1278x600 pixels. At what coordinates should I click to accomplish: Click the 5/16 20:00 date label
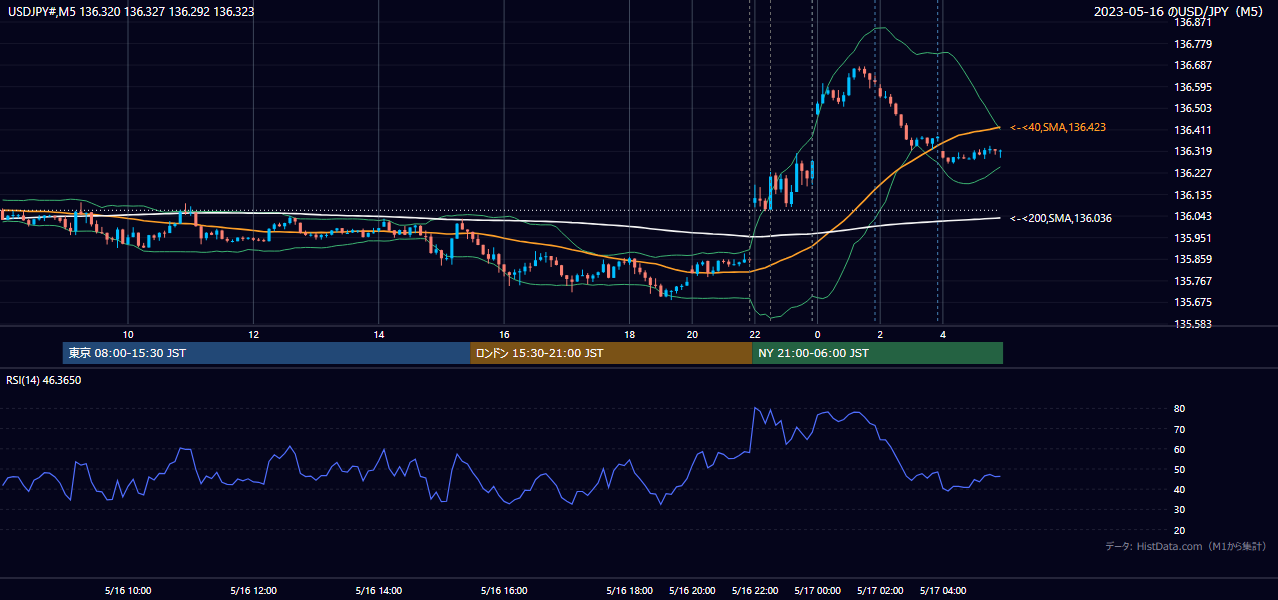point(692,591)
